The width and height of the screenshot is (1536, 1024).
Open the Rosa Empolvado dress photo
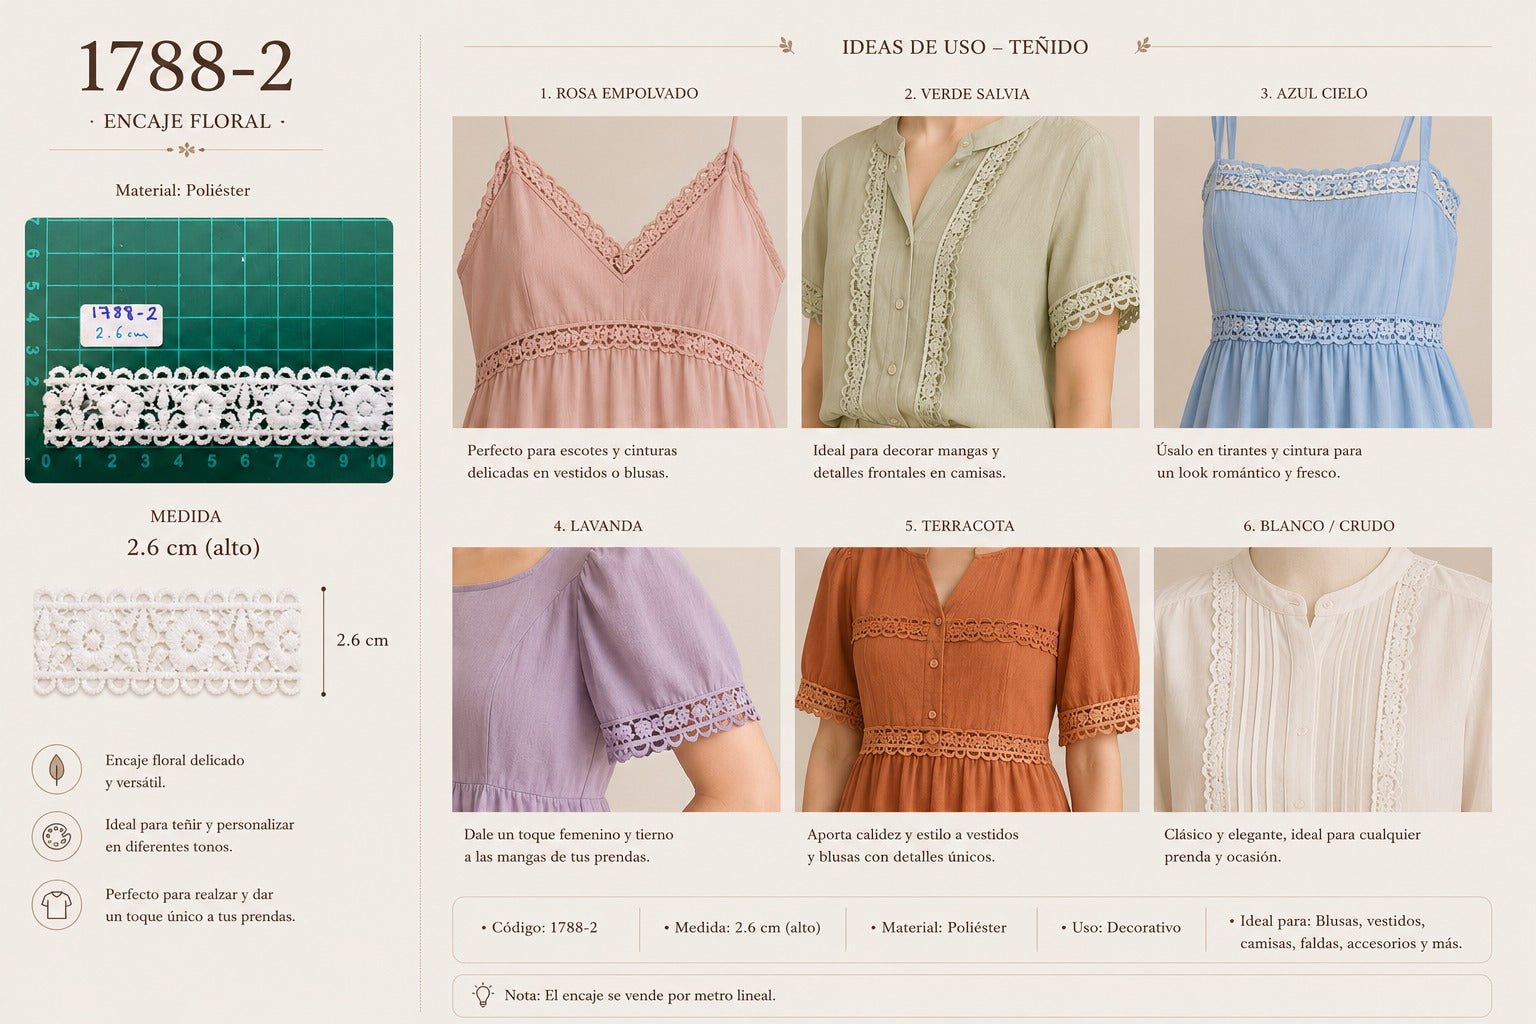point(619,272)
